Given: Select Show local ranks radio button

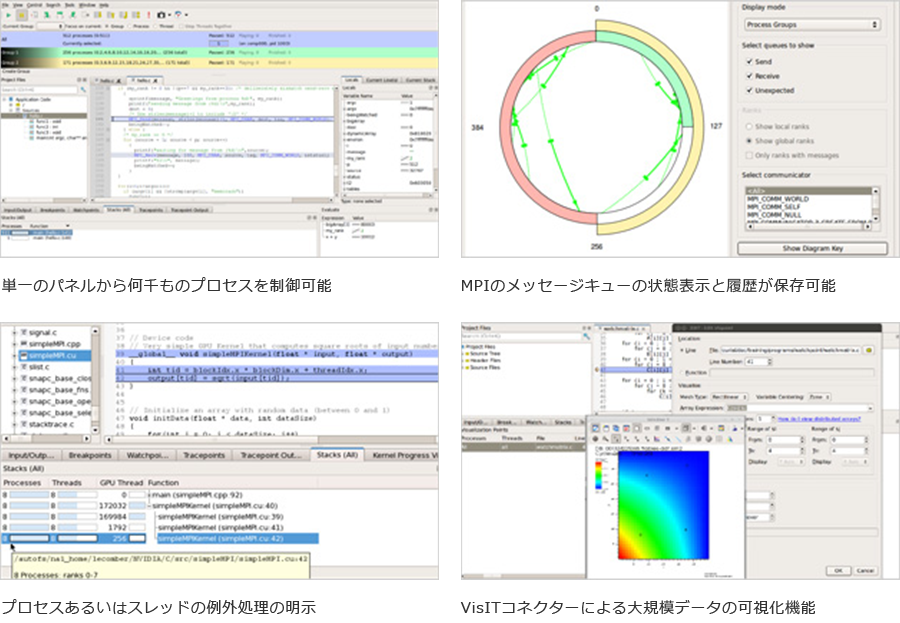Looking at the screenshot, I should tap(748, 126).
